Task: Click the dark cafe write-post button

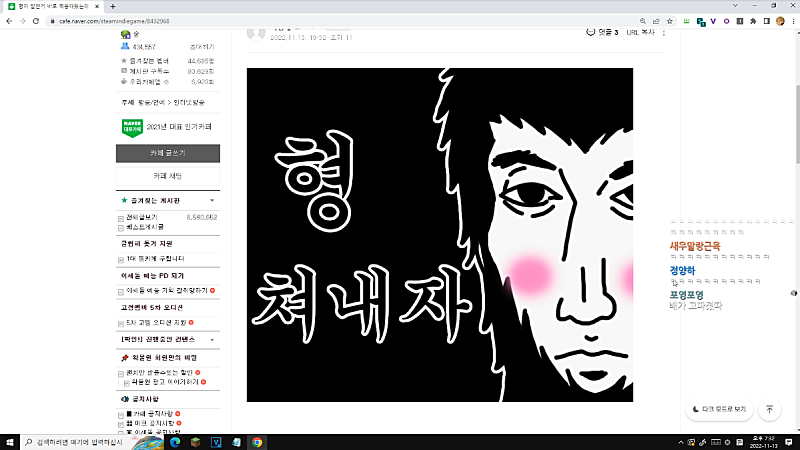Action: click(168, 153)
